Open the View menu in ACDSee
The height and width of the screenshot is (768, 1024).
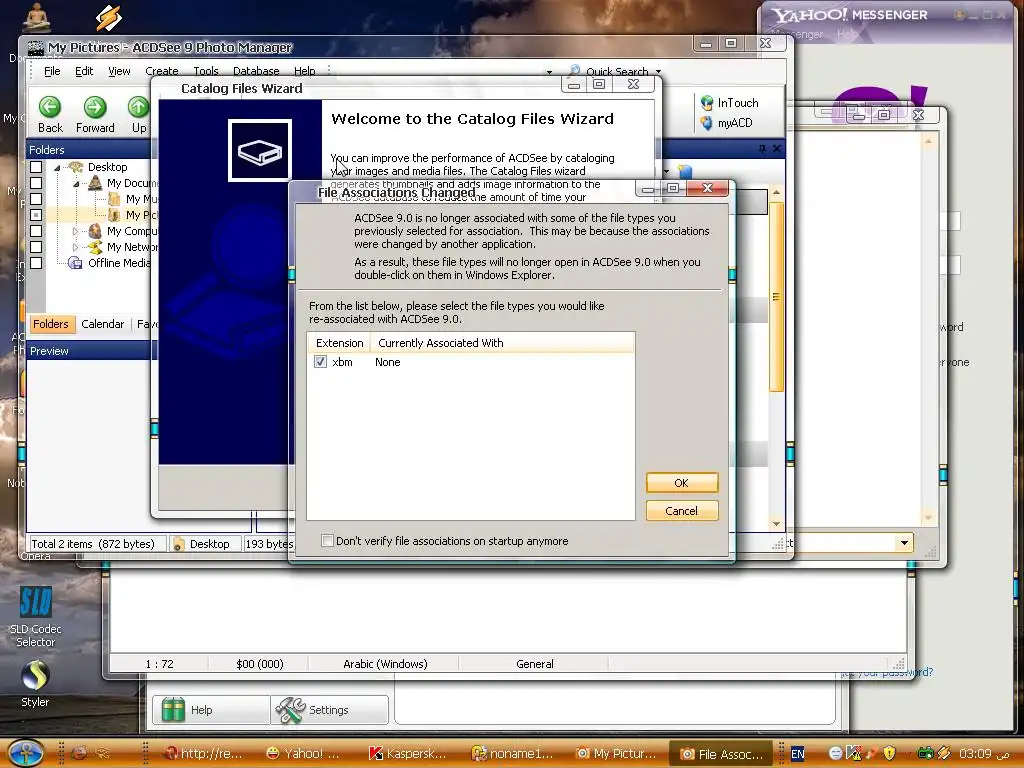pyautogui.click(x=119, y=71)
